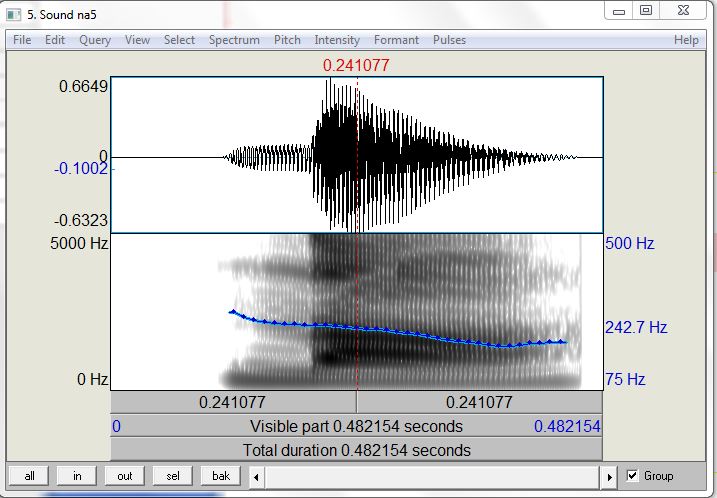This screenshot has width=717, height=498.
Task: Click the first point of the blue pitch contour
Action: point(233,312)
